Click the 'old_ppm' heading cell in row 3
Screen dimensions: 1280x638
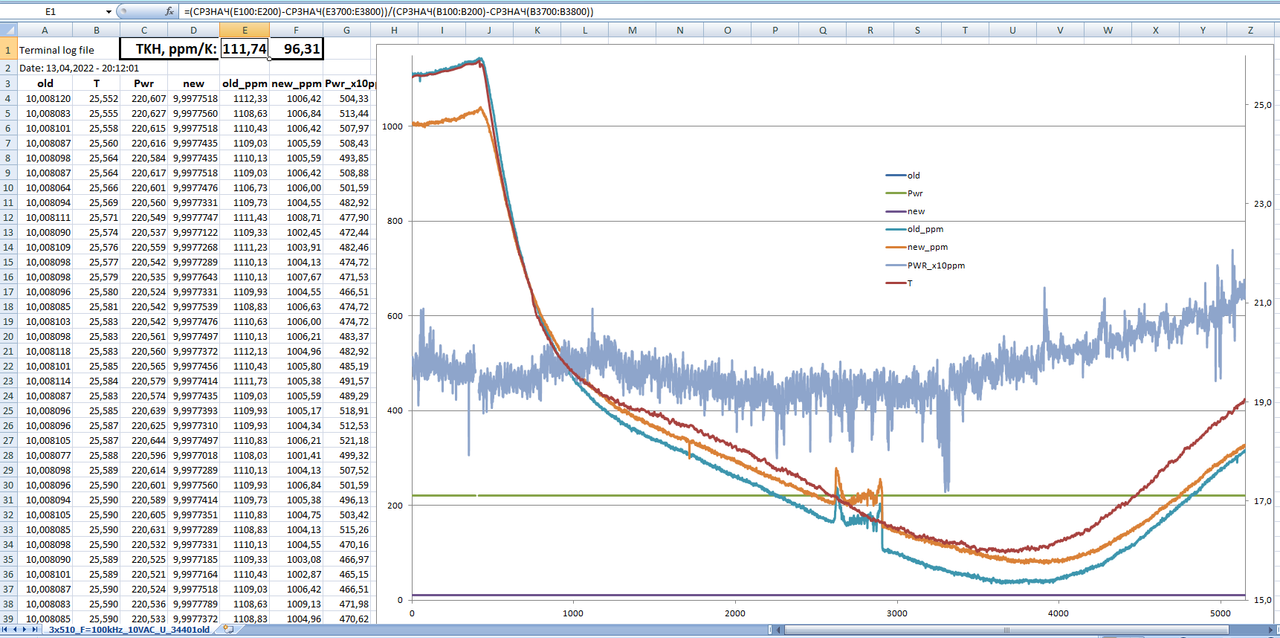245,83
